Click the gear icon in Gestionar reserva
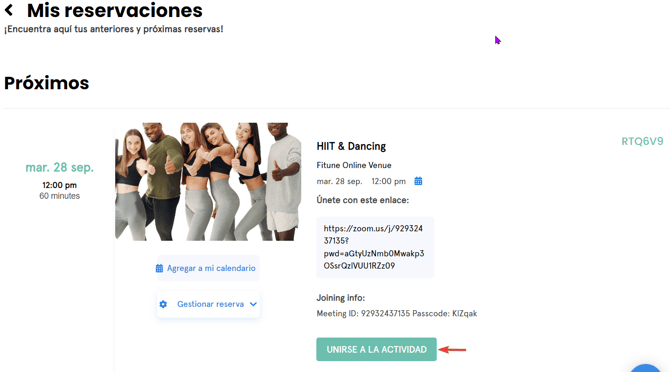This screenshot has height=372, width=670. 163,304
